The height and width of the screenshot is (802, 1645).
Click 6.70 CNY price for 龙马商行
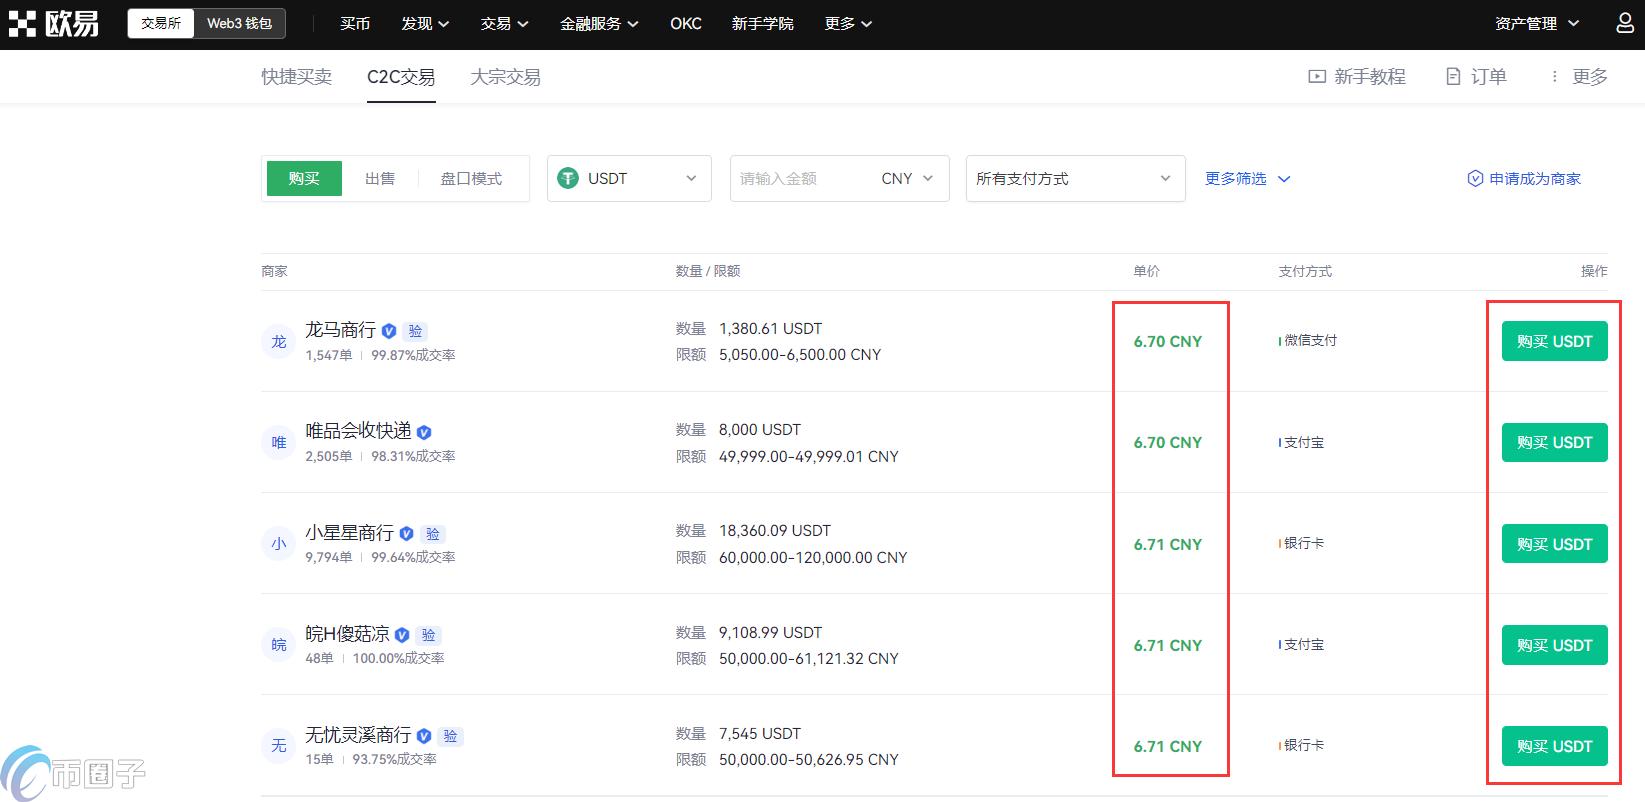[x=1168, y=341]
